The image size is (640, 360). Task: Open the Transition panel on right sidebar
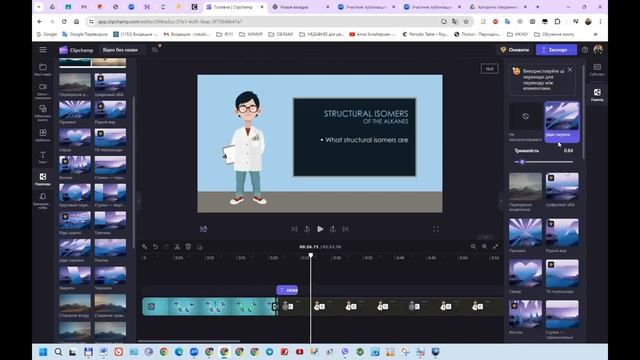pos(597,94)
